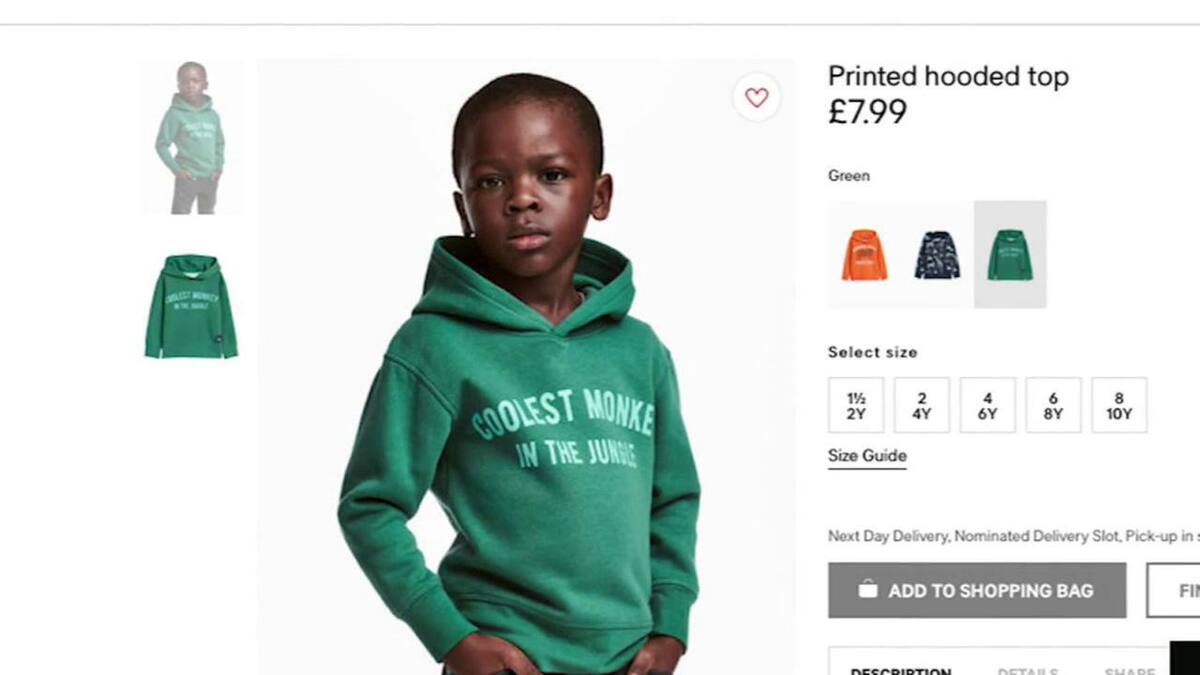Choose size 4-6Y
The height and width of the screenshot is (675, 1200).
point(988,405)
